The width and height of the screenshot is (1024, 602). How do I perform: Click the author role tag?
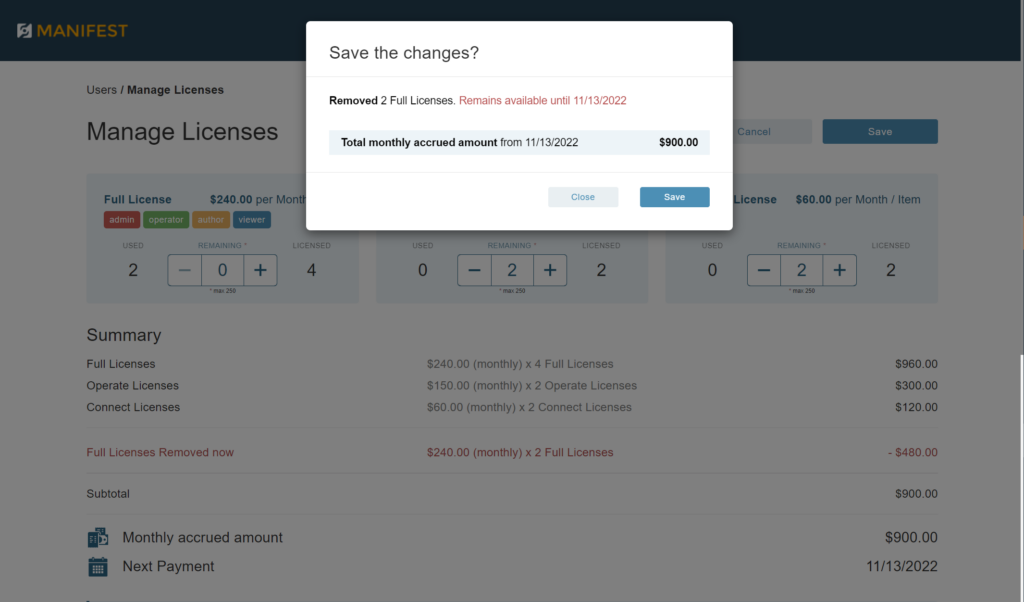pos(210,219)
